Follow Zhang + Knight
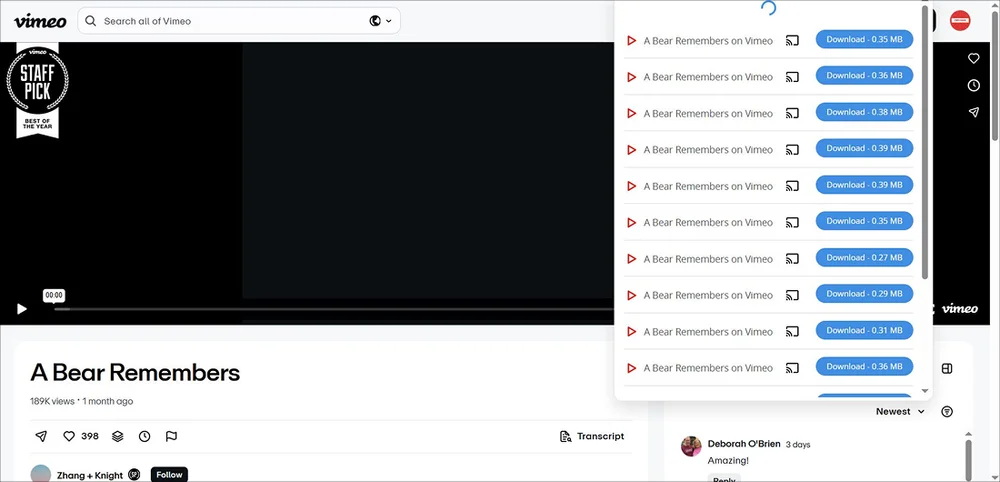 [x=169, y=474]
